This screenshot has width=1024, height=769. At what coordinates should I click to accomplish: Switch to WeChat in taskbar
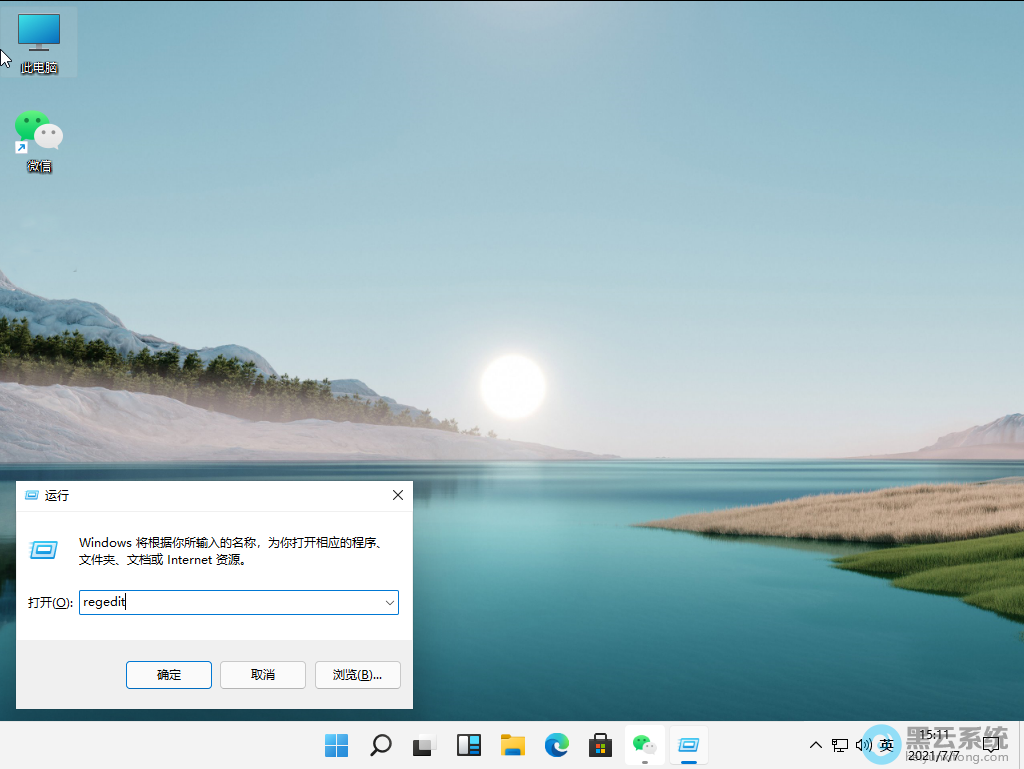[644, 745]
